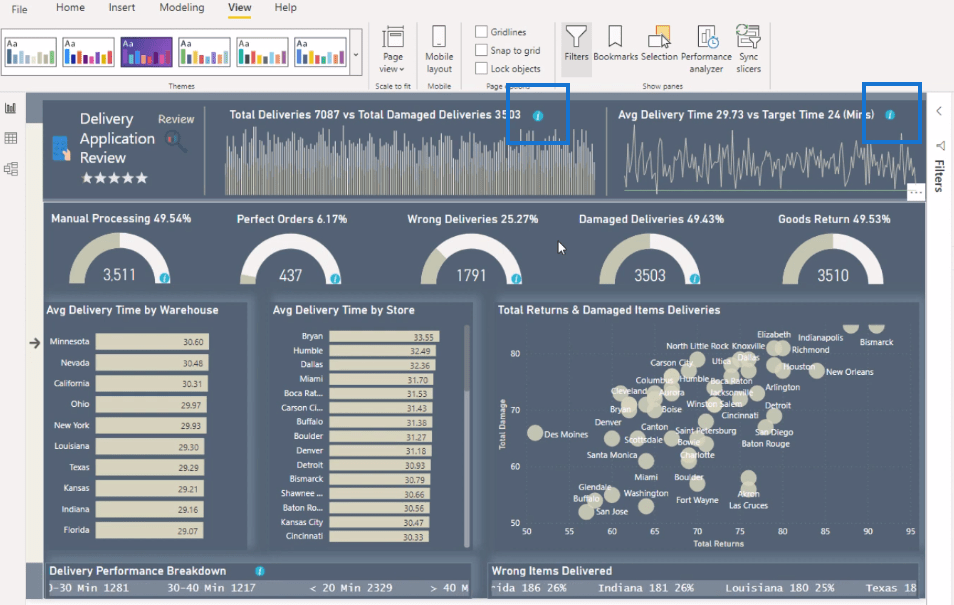Click the Total Deliveries column chart

pos(410,161)
